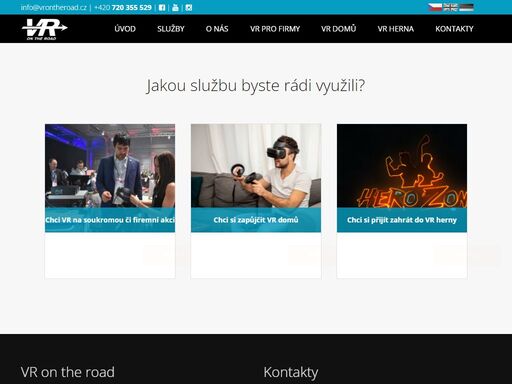Open the Hero Zone neon image
Screen dimensions: 512x384
pyautogui.click(x=402, y=166)
